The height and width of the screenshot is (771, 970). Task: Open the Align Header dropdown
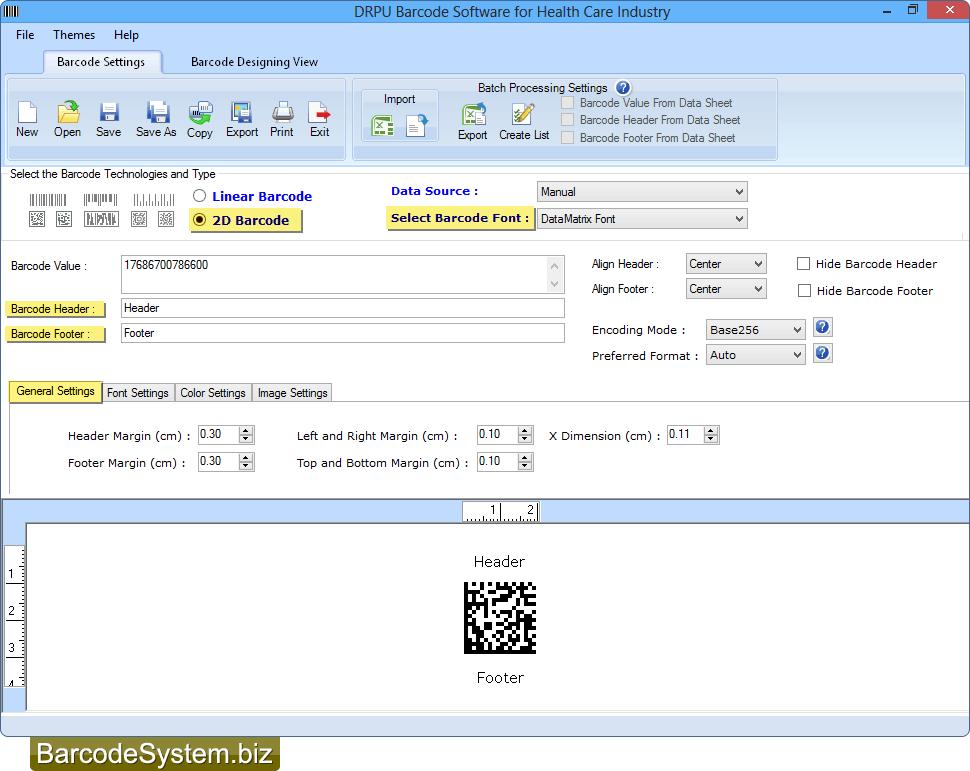click(726, 264)
